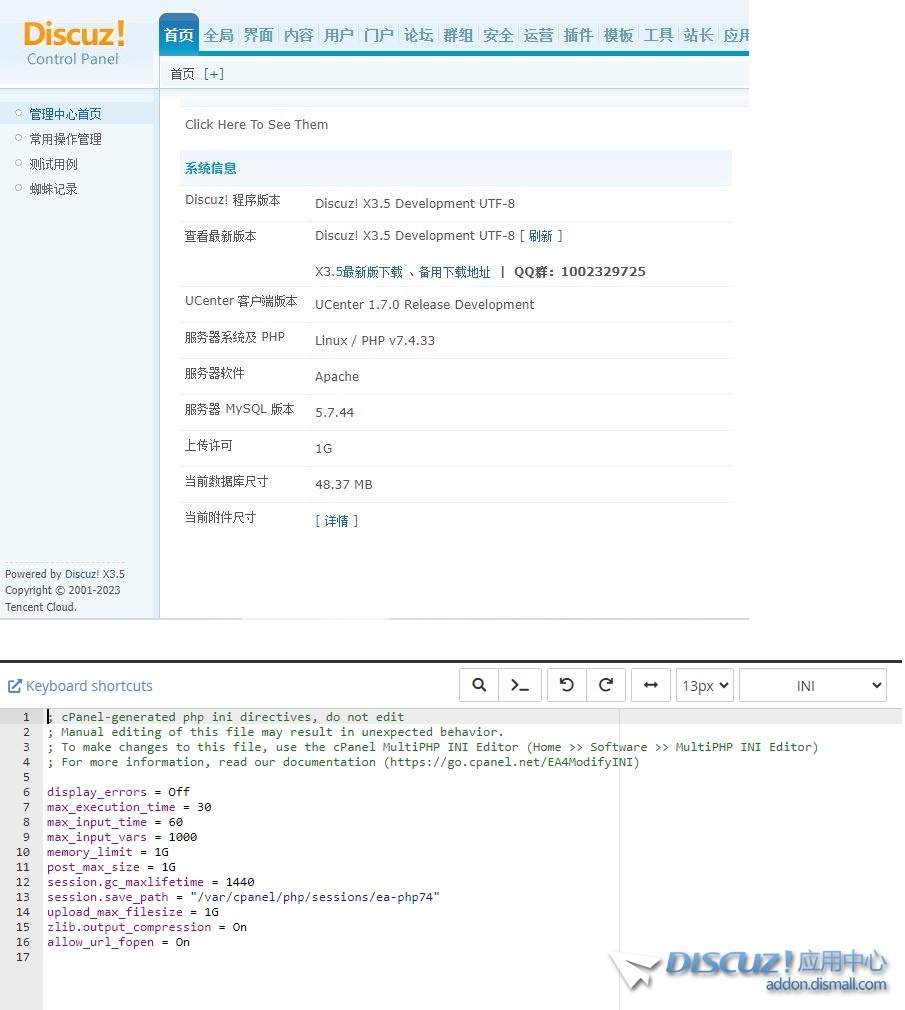905x1010 pixels.
Task: Open the INI language mode dropdown
Action: pos(812,686)
